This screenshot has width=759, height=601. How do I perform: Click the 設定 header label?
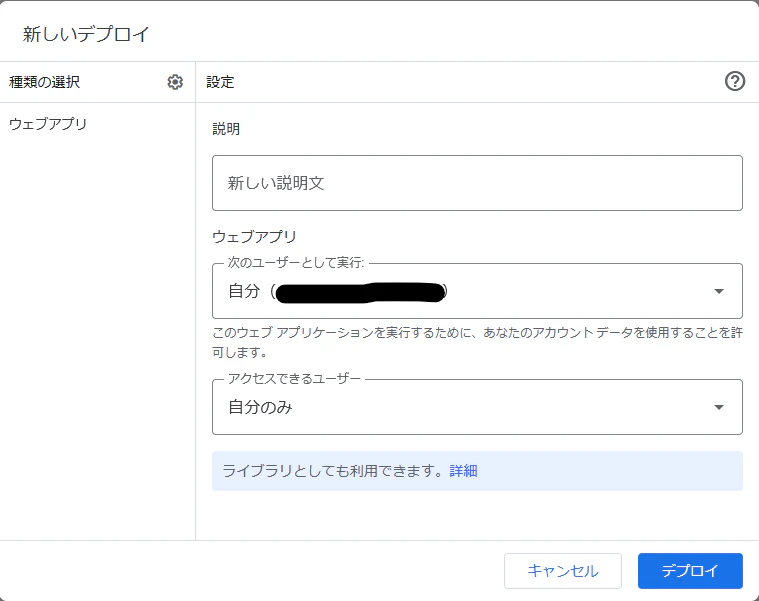(220, 82)
